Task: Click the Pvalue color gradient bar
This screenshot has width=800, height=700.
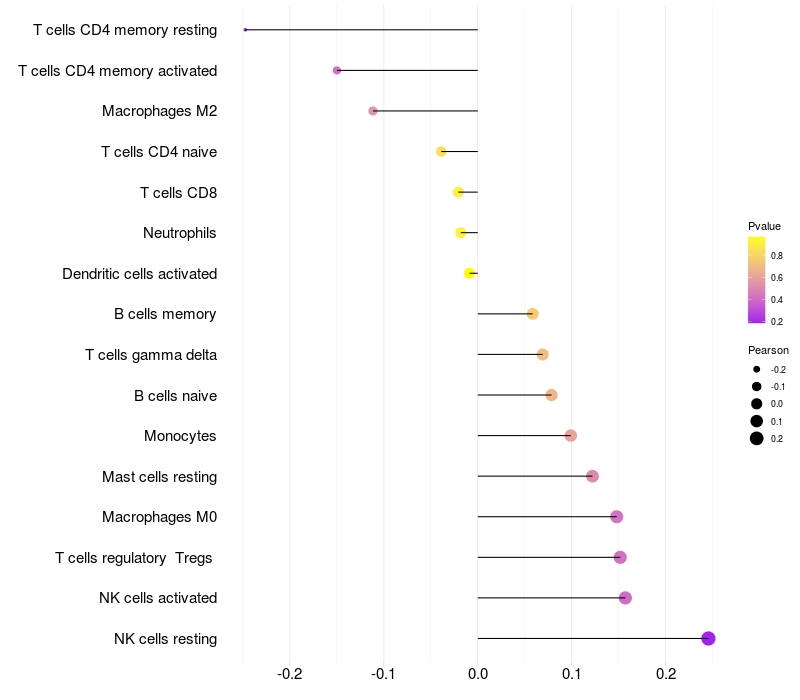Action: pos(757,281)
